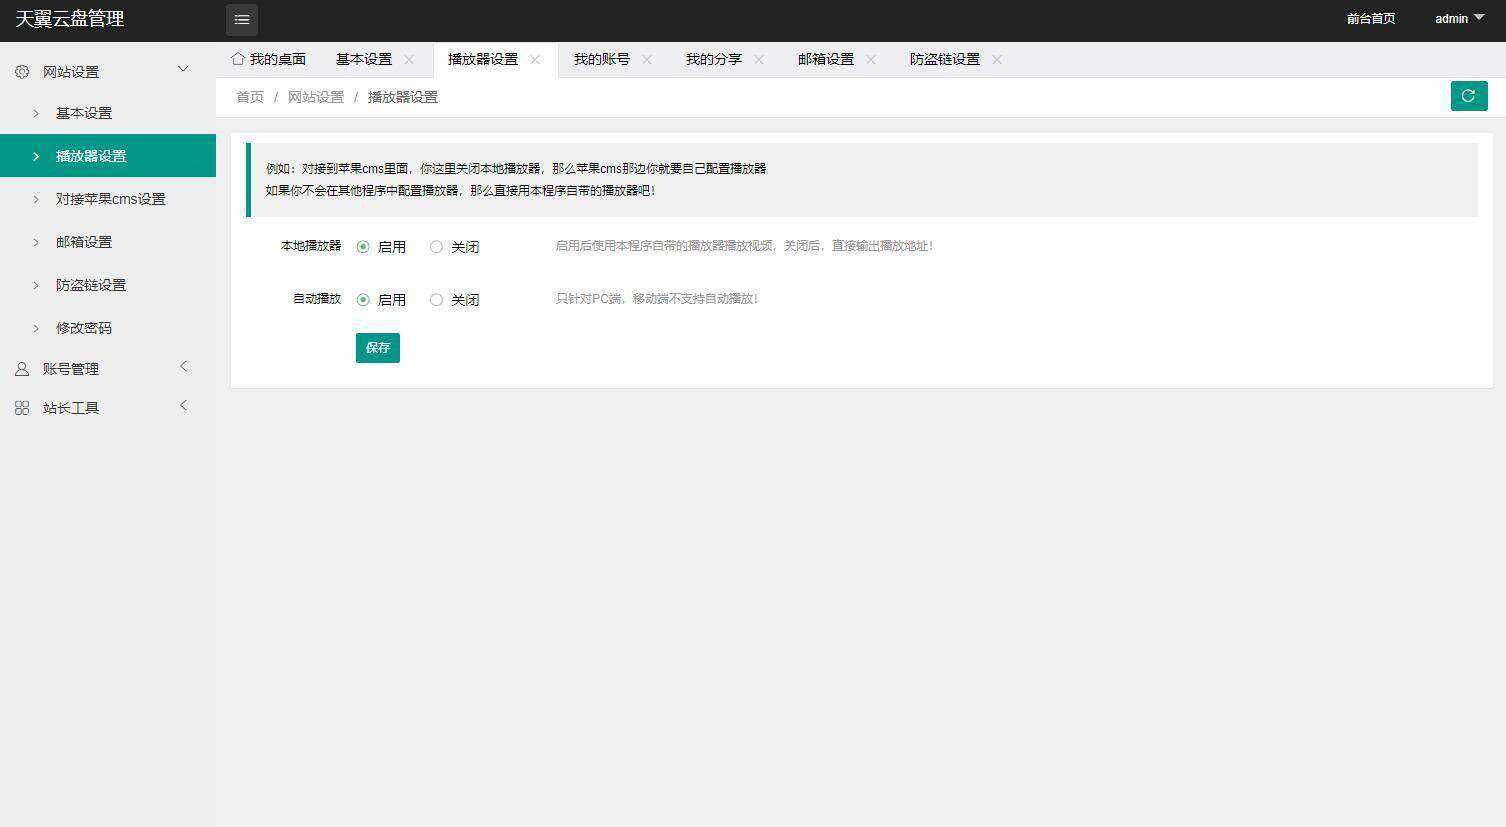The height and width of the screenshot is (827, 1506).
Task: Select 关闭 for 本地播放器
Action: click(437, 246)
